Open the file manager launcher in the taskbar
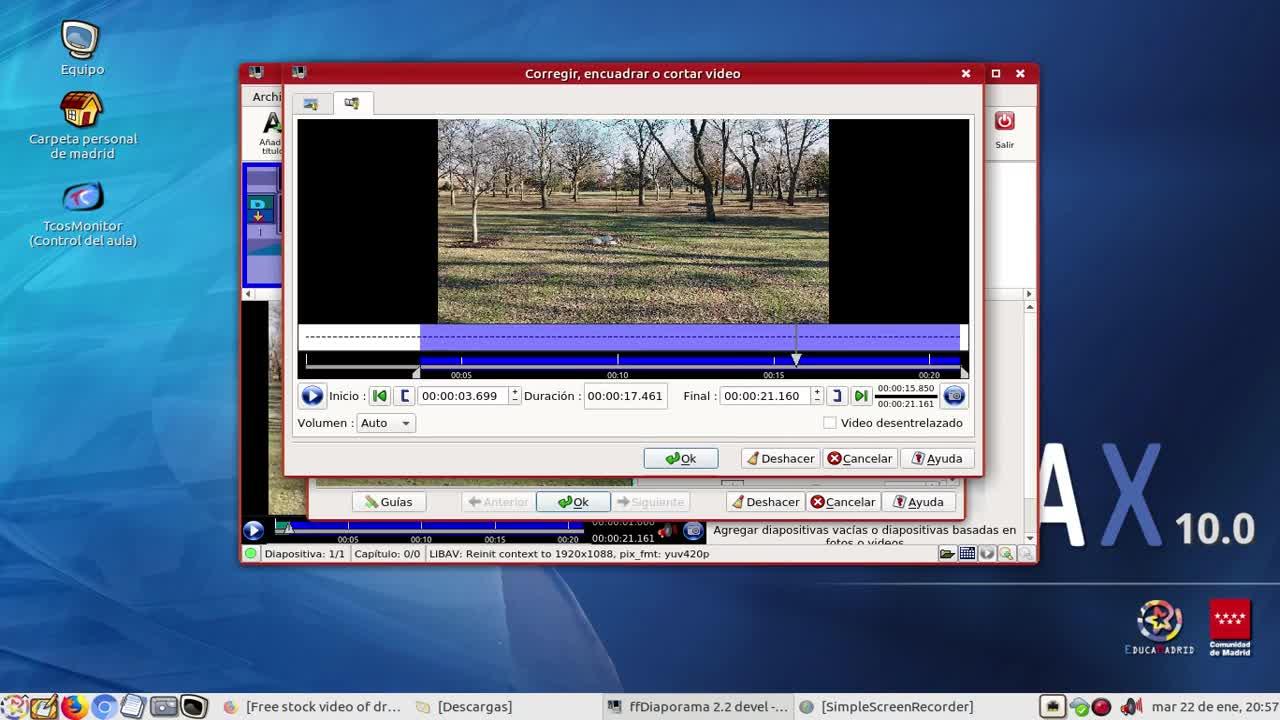The width and height of the screenshot is (1280, 720). tap(163, 707)
